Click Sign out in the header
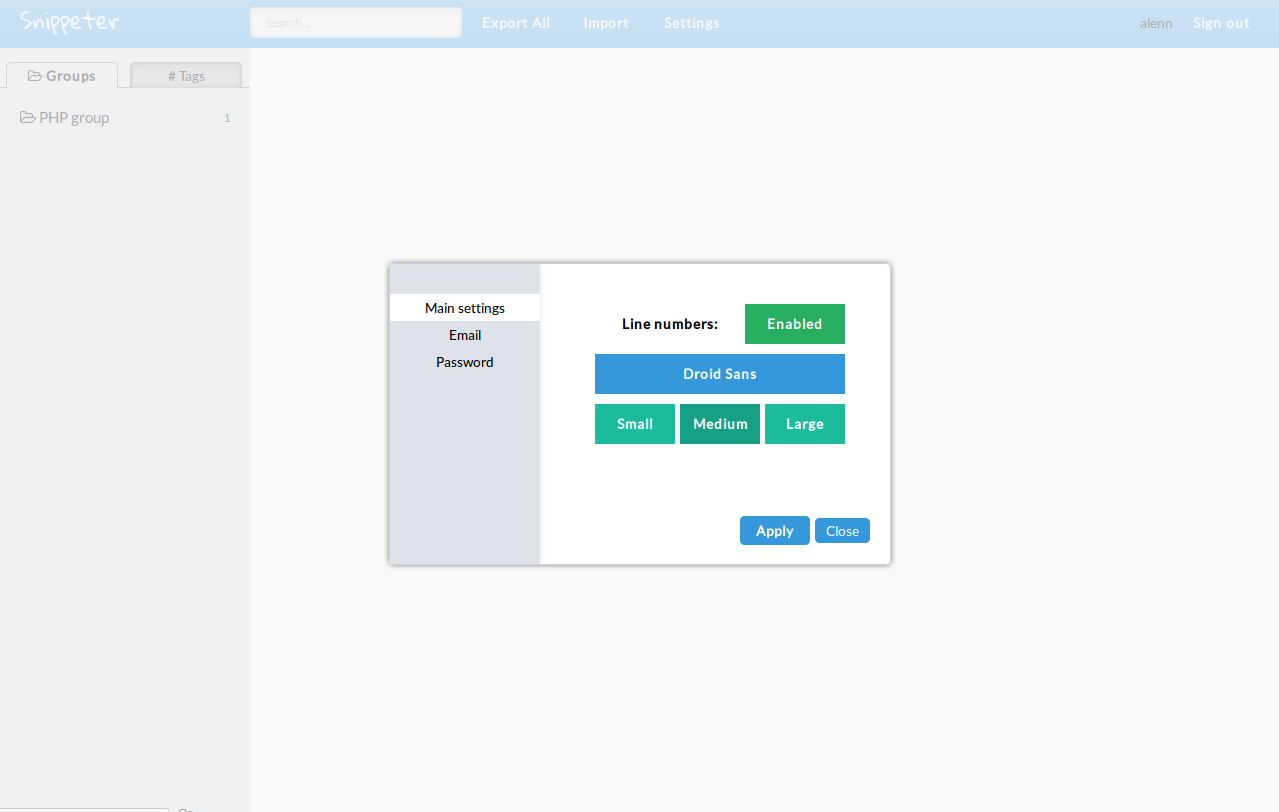 click(x=1221, y=23)
